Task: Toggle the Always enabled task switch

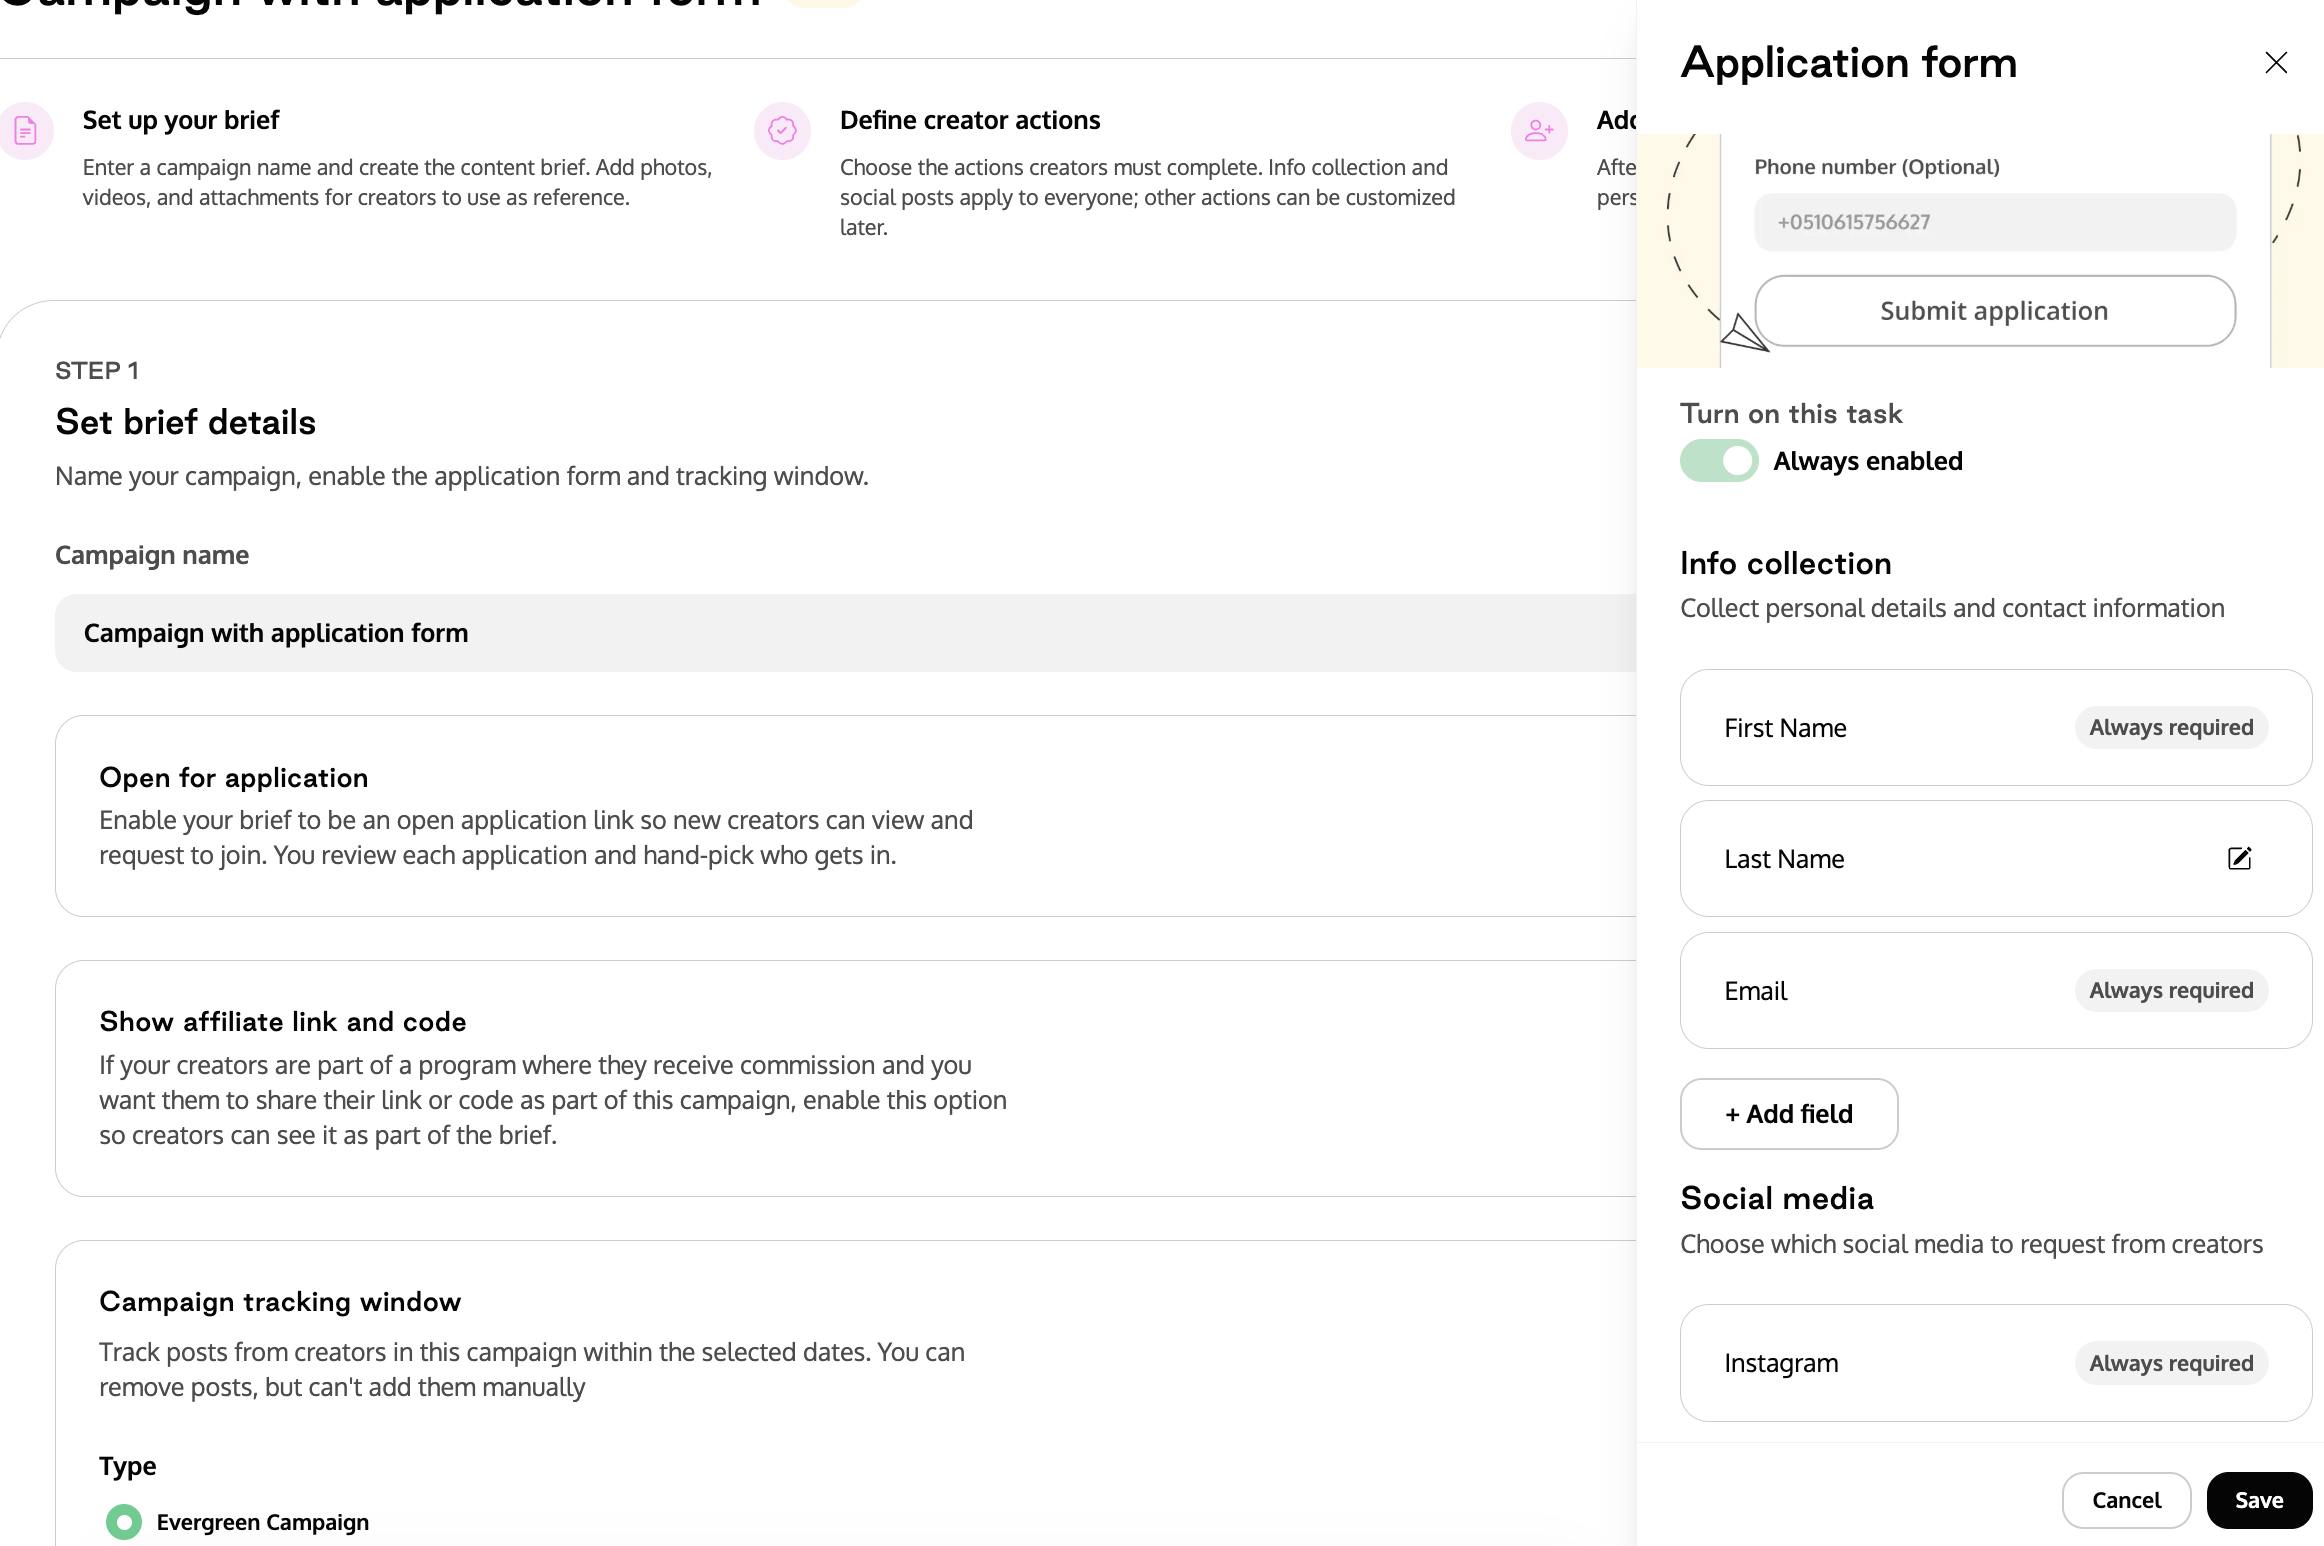Action: click(x=1719, y=461)
